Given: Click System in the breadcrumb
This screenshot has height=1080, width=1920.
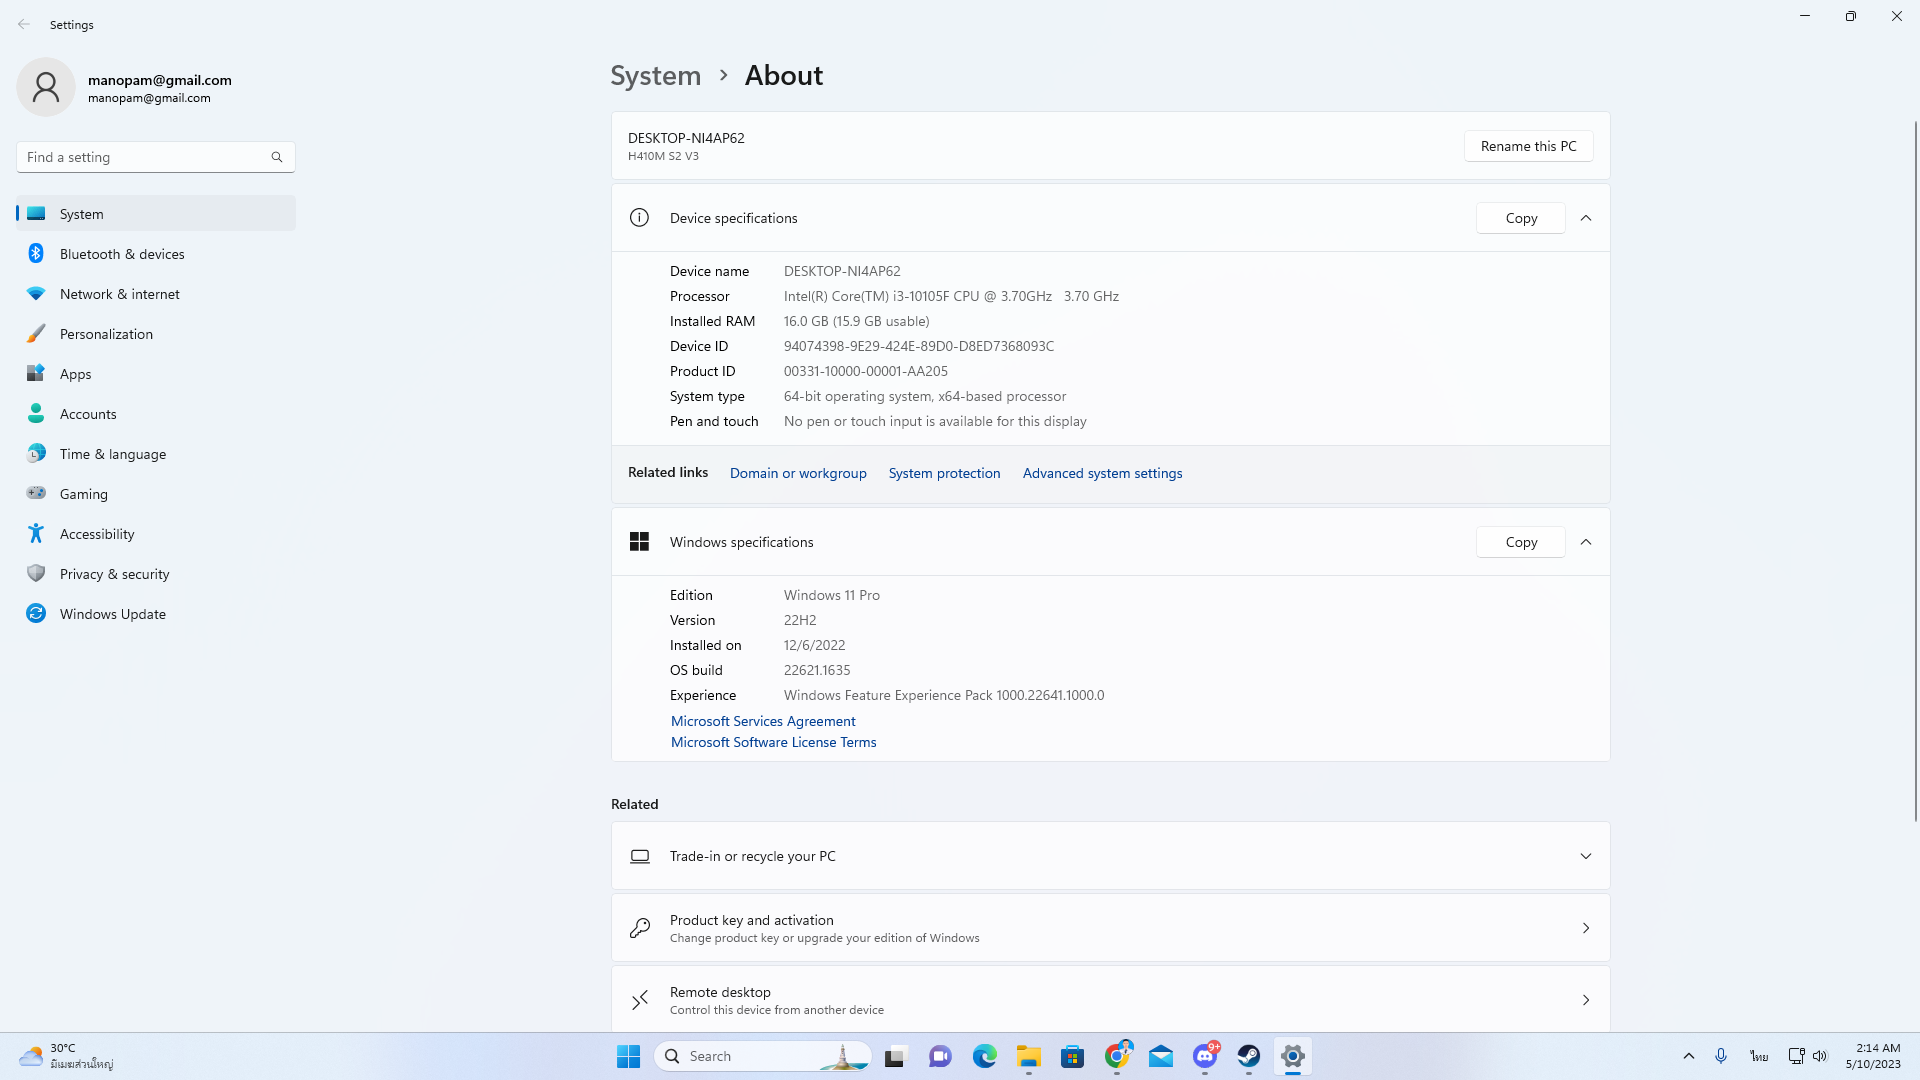Looking at the screenshot, I should pyautogui.click(x=656, y=75).
